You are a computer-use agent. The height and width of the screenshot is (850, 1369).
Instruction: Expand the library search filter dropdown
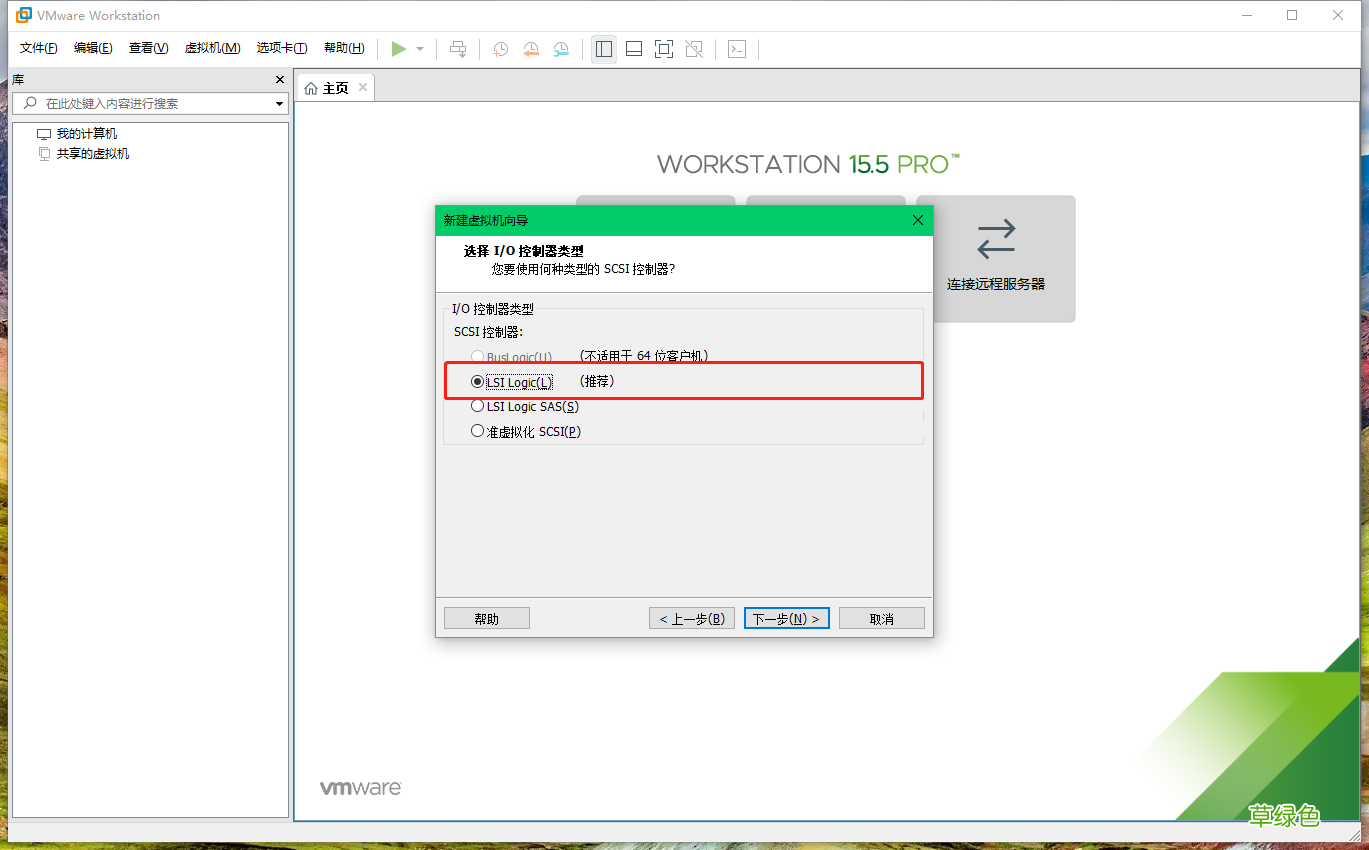[278, 103]
